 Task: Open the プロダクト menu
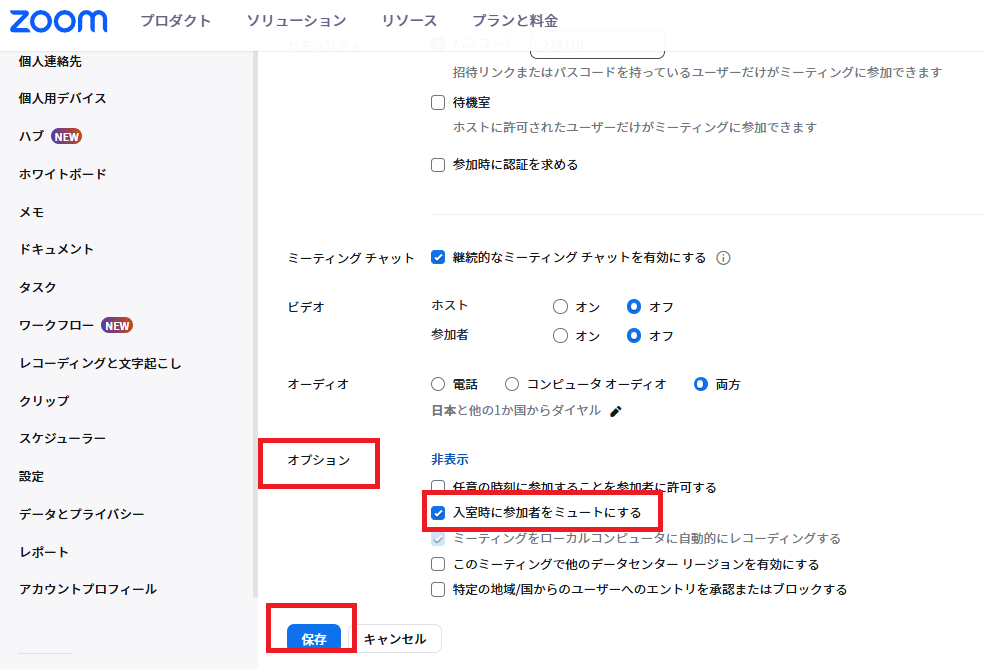[x=175, y=21]
